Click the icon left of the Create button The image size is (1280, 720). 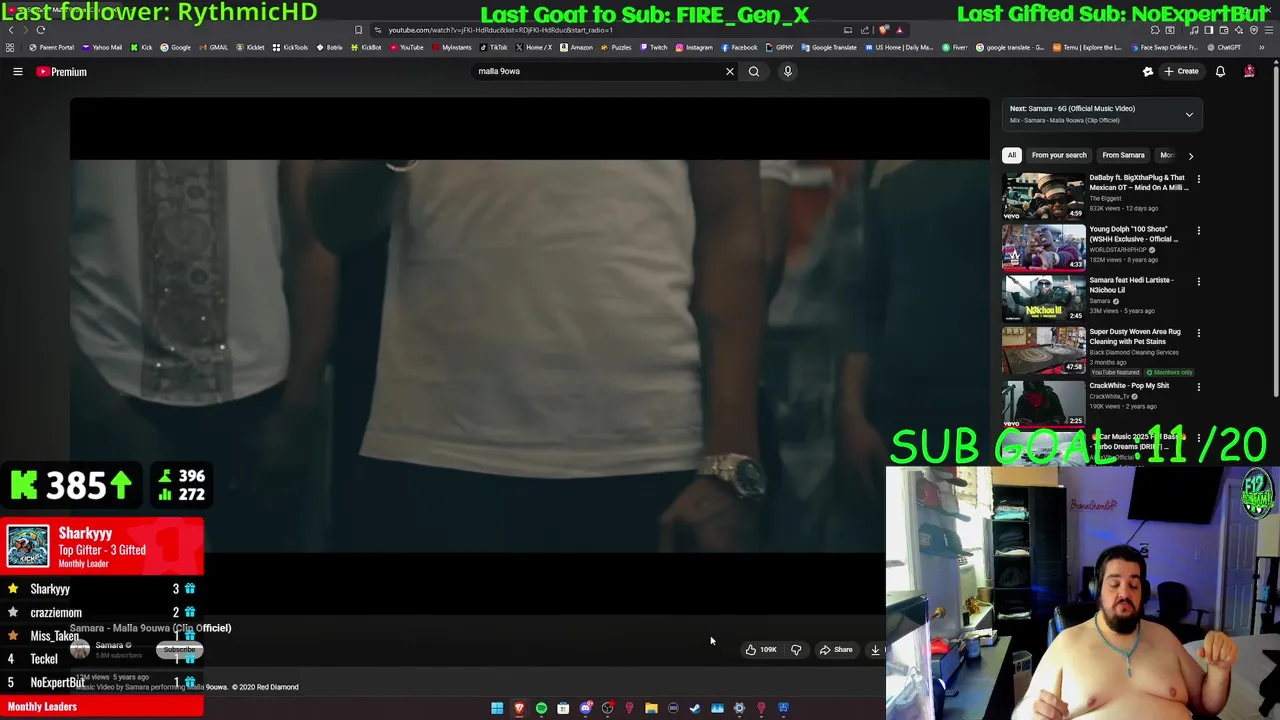pyautogui.click(x=1148, y=71)
